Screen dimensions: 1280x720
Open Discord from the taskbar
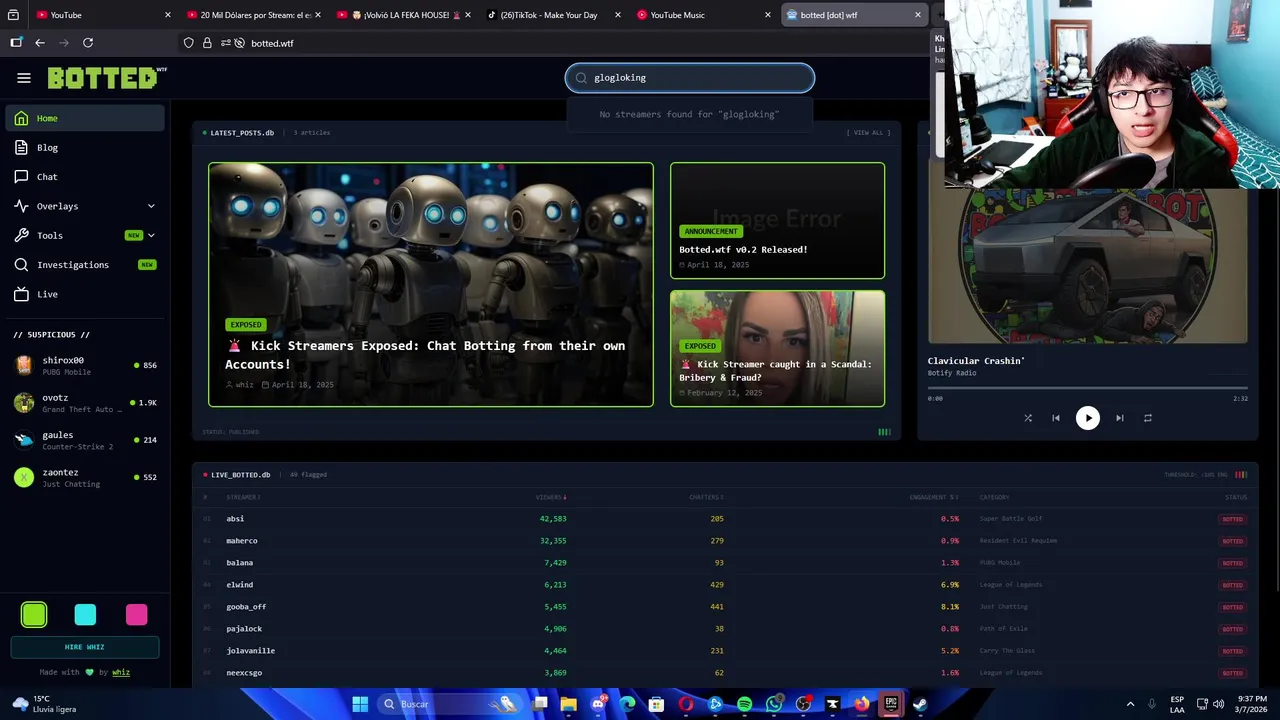[598, 704]
